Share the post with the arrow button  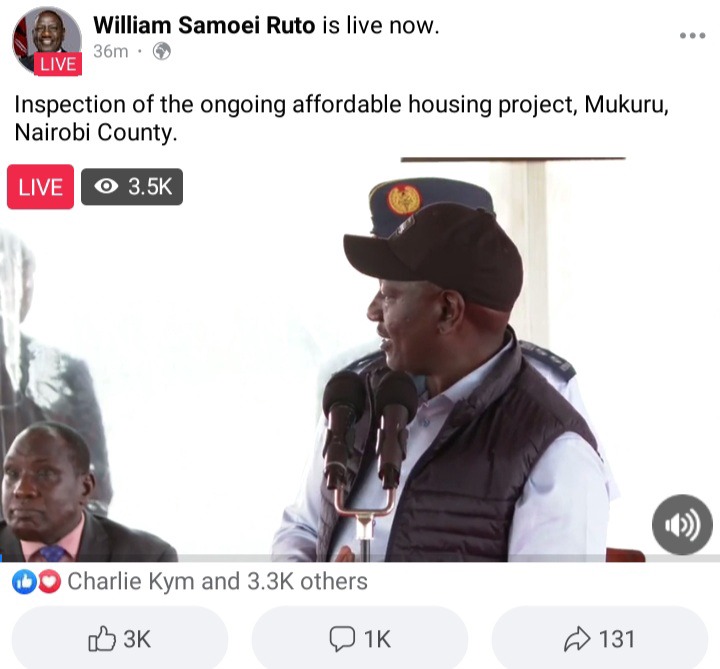pos(600,639)
